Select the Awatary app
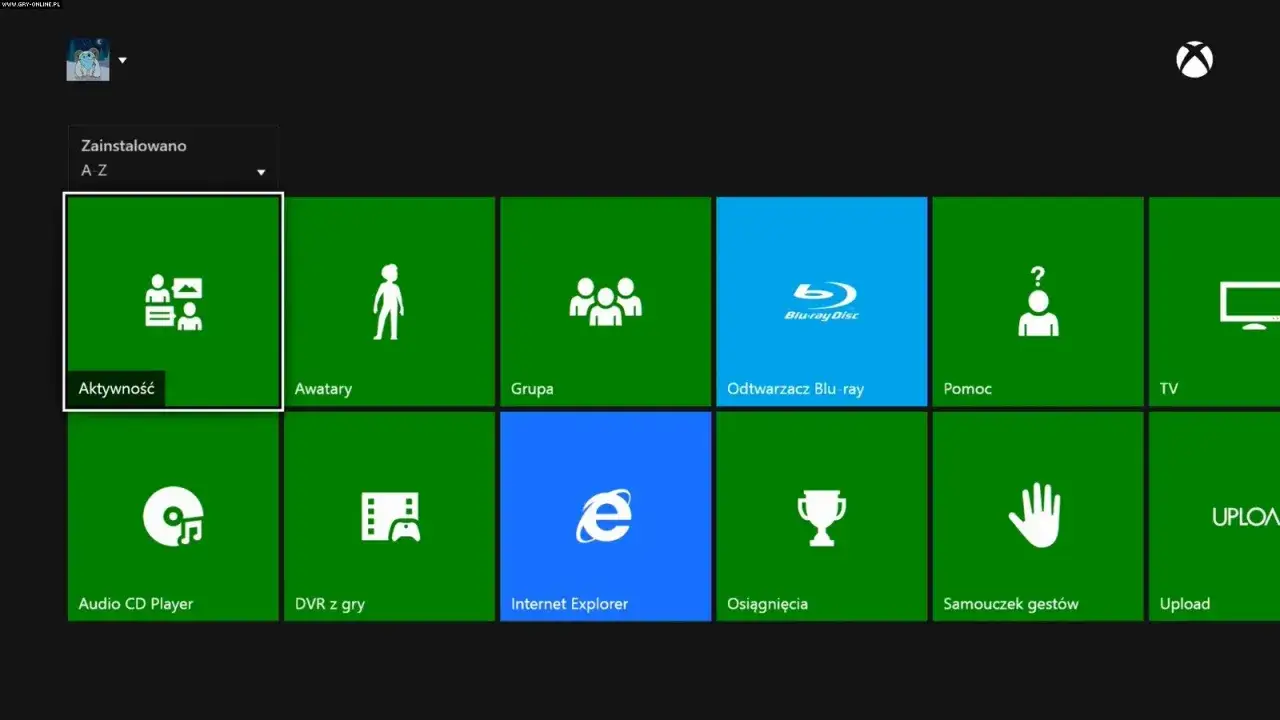Image resolution: width=1280 pixels, height=720 pixels. (x=389, y=300)
